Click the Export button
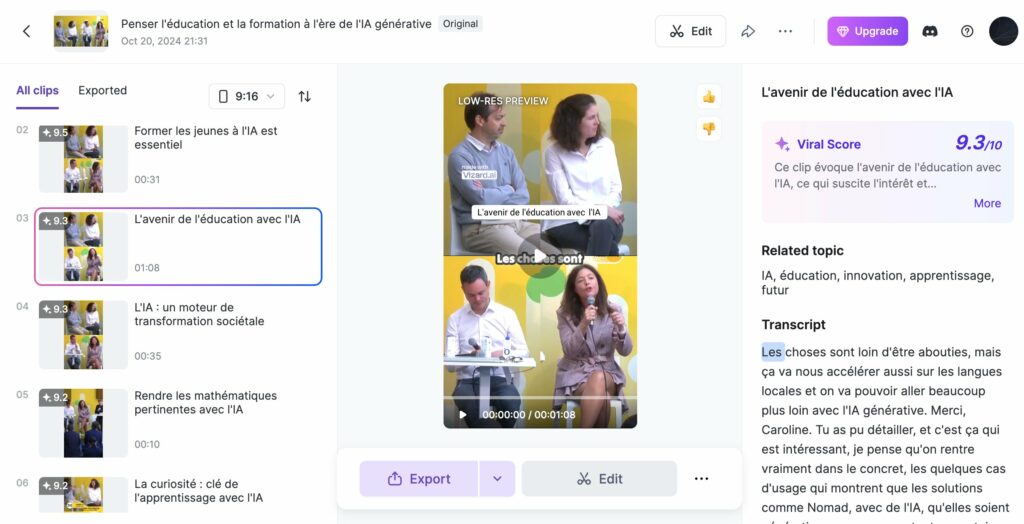Image resolution: width=1024 pixels, height=524 pixels. [x=419, y=479]
